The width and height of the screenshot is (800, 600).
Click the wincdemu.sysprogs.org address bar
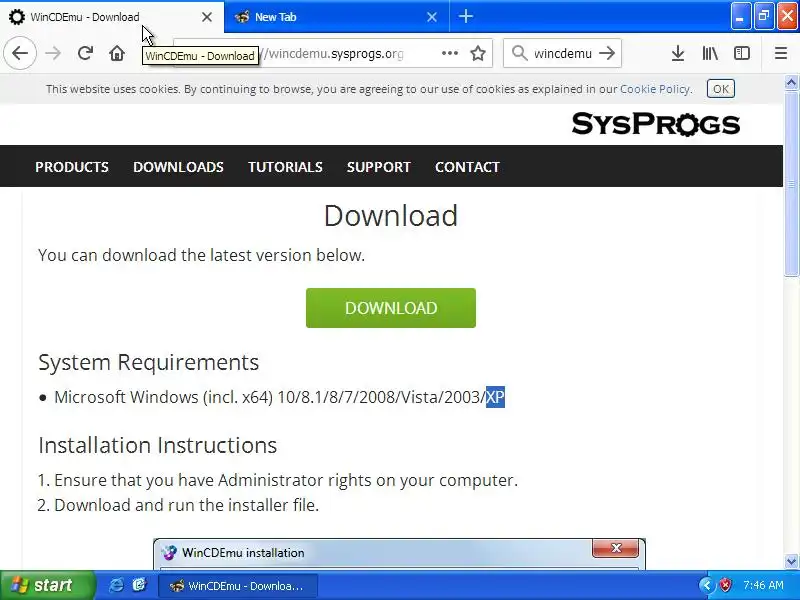pos(334,53)
